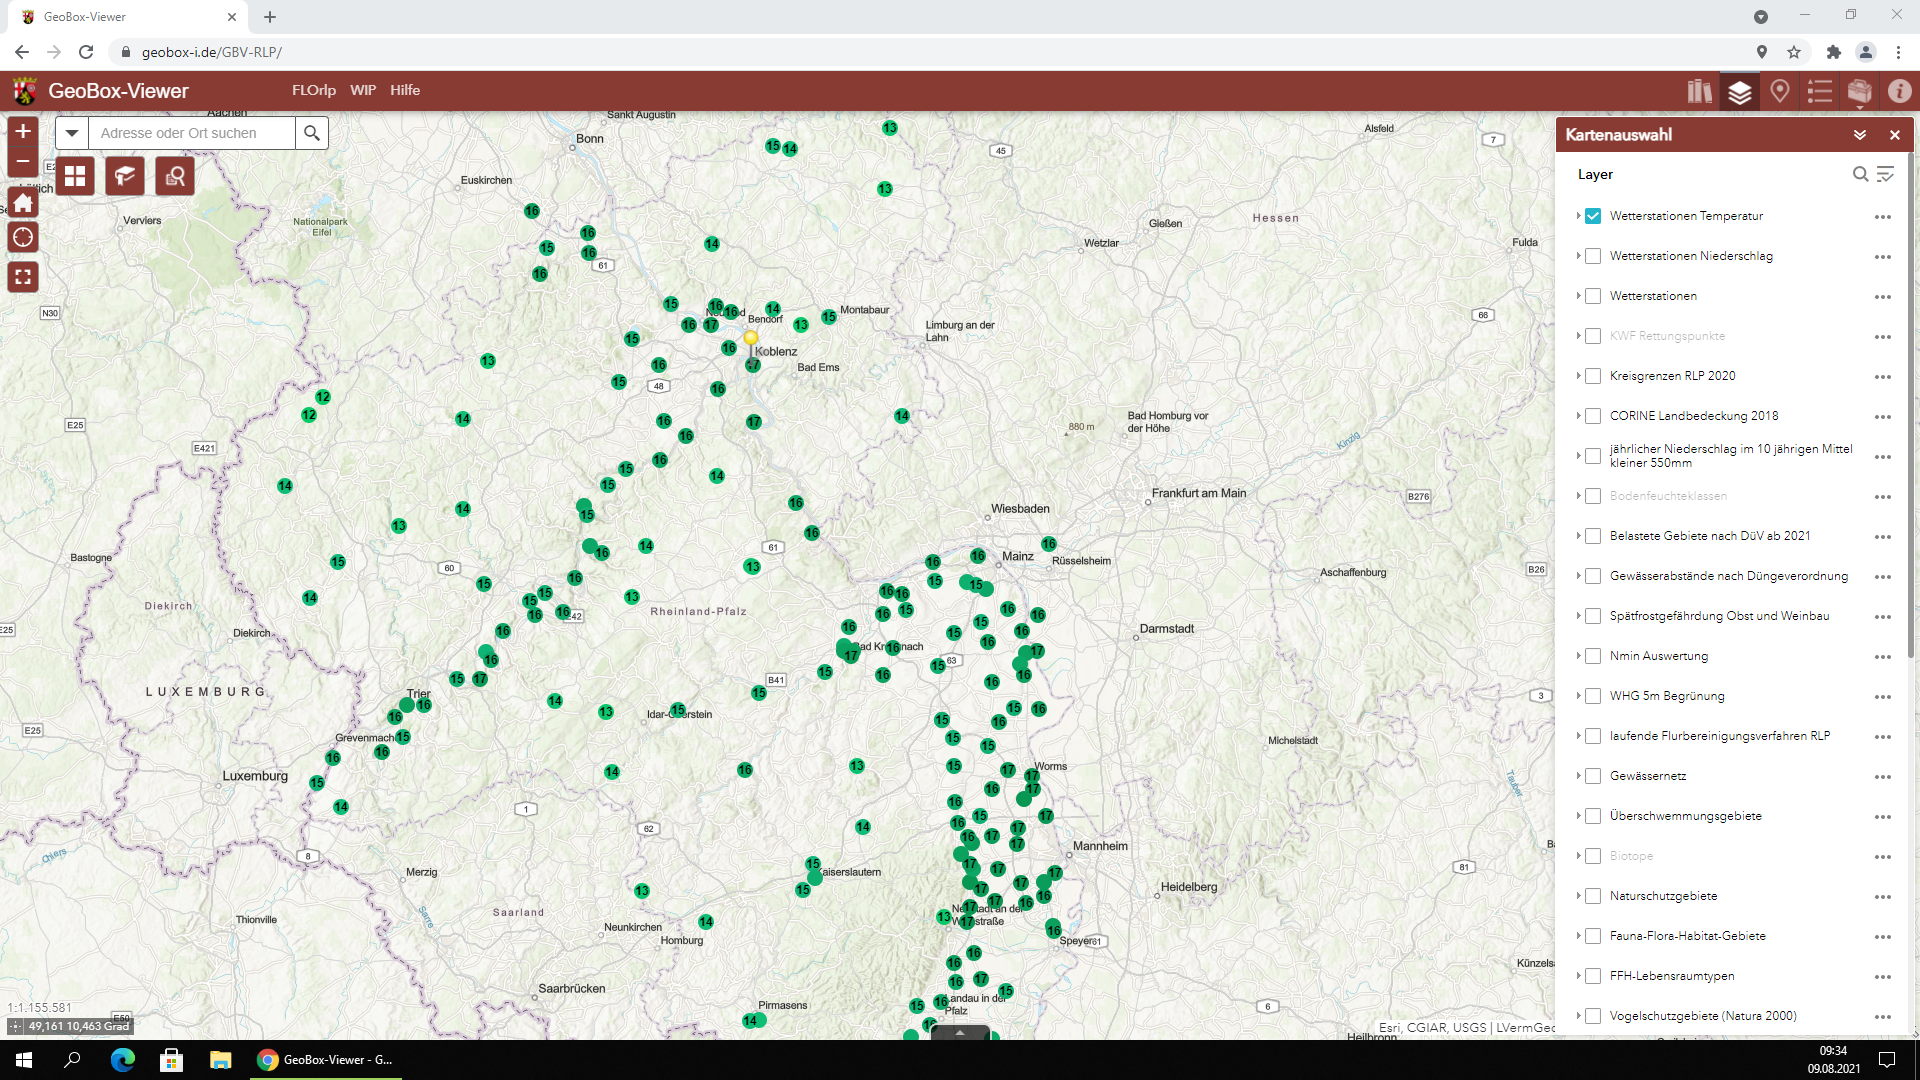Viewport: 1920px width, 1080px height.
Task: Click the graduation cap tutorial icon
Action: pyautogui.click(x=125, y=177)
